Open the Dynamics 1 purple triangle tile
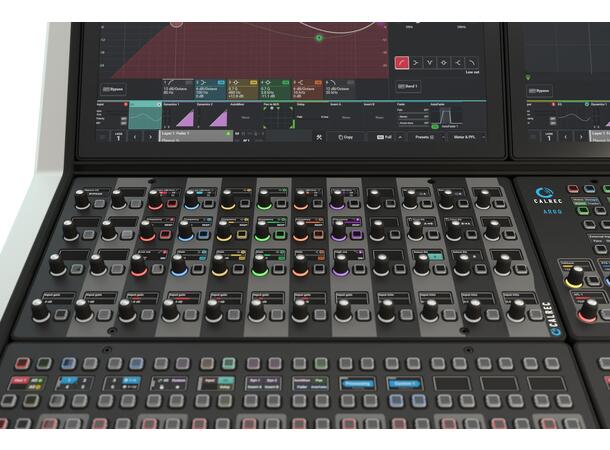 point(178,116)
